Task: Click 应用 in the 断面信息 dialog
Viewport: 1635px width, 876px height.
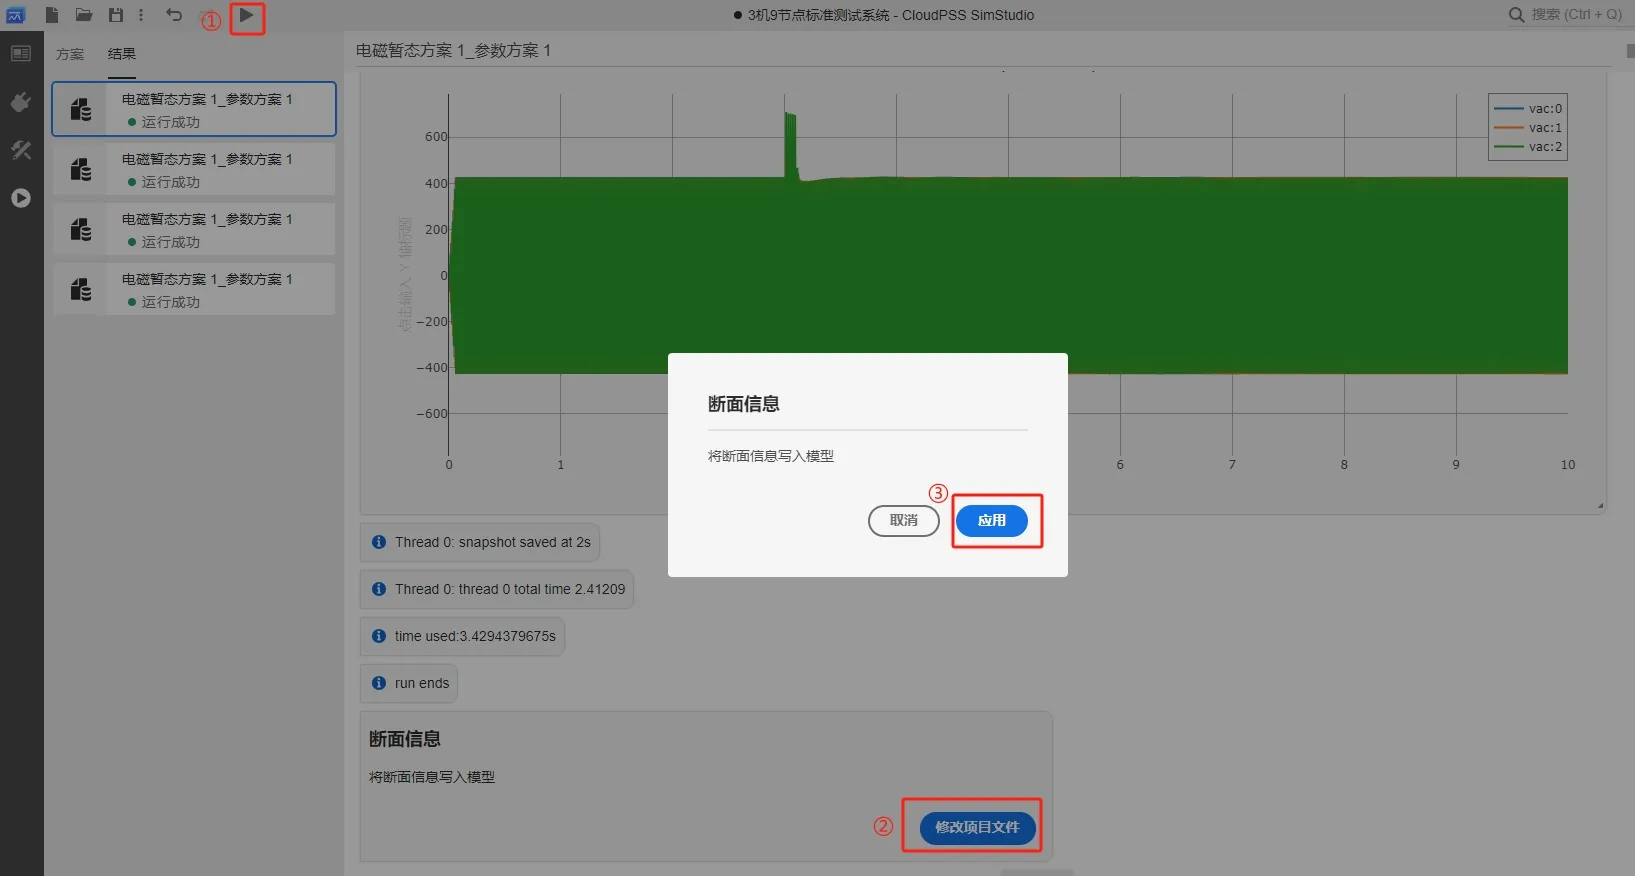Action: (992, 520)
